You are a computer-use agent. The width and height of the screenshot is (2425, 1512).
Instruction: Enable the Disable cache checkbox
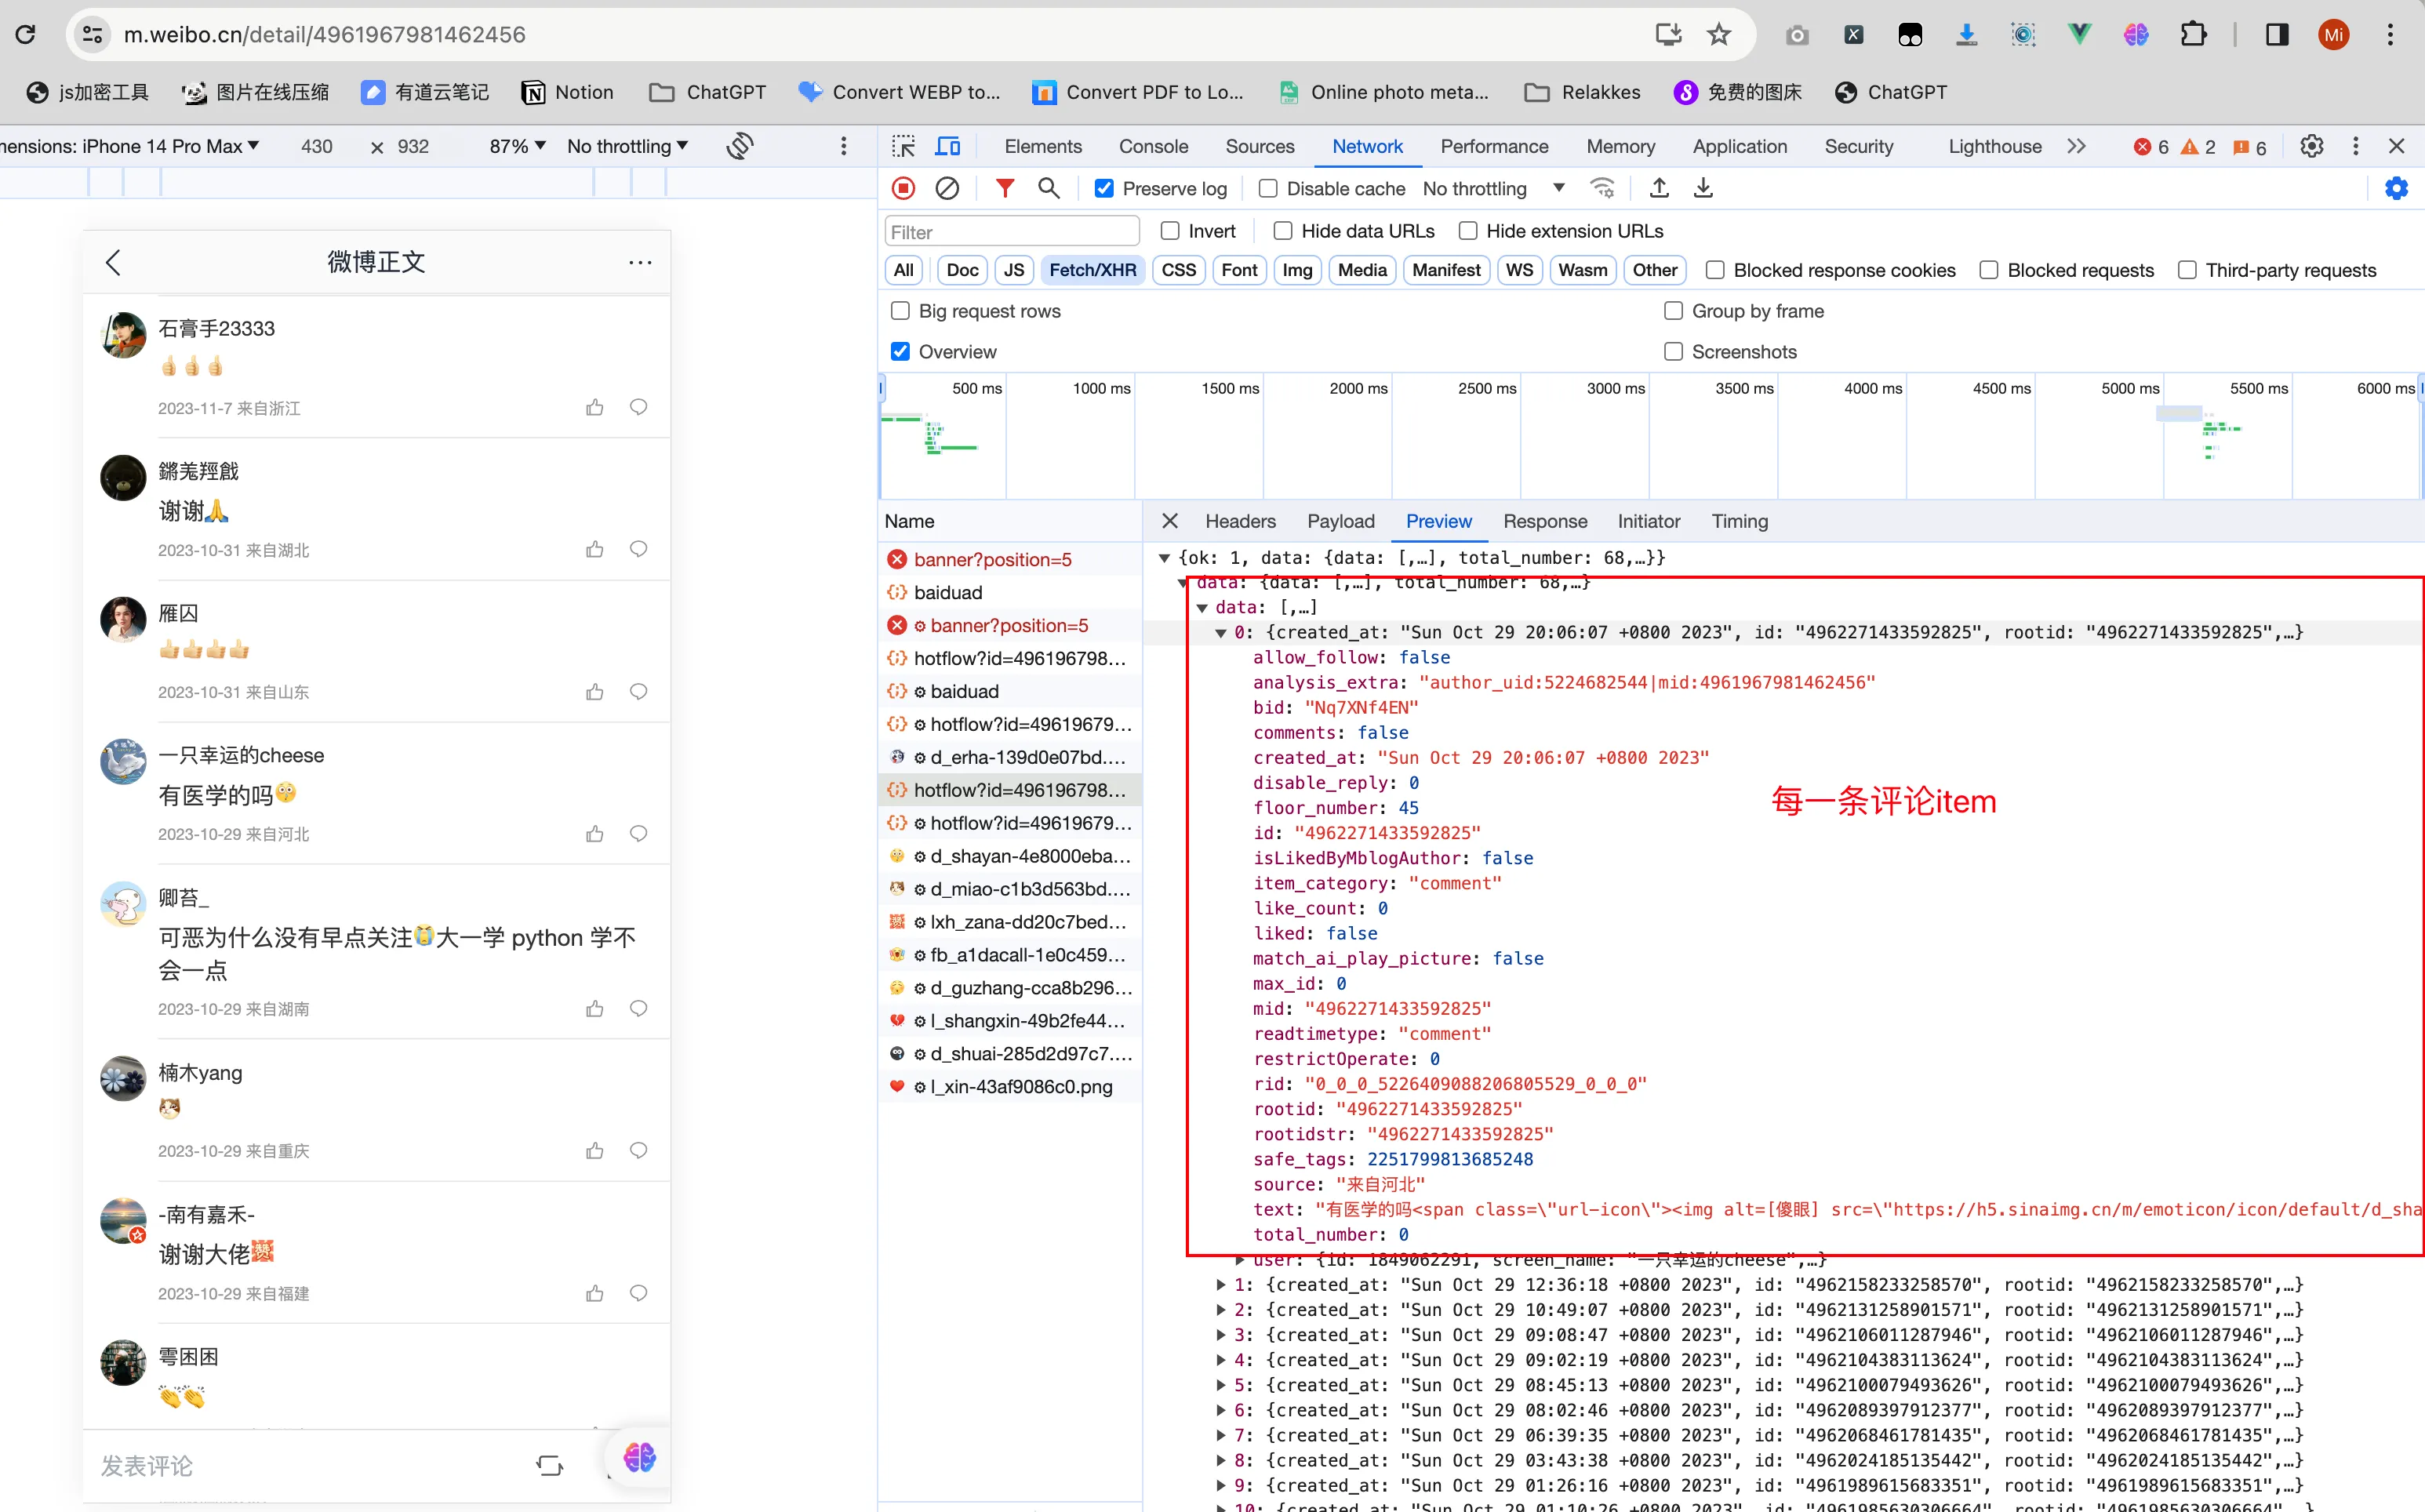(x=1268, y=189)
